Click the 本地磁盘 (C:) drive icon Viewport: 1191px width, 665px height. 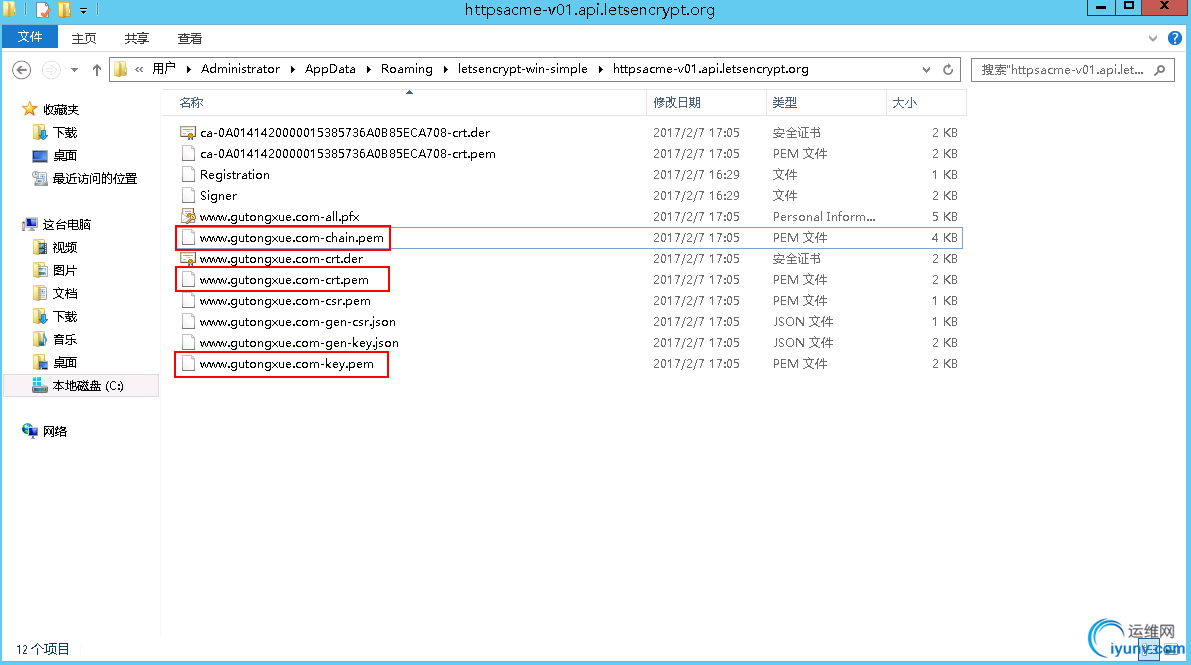coord(40,385)
